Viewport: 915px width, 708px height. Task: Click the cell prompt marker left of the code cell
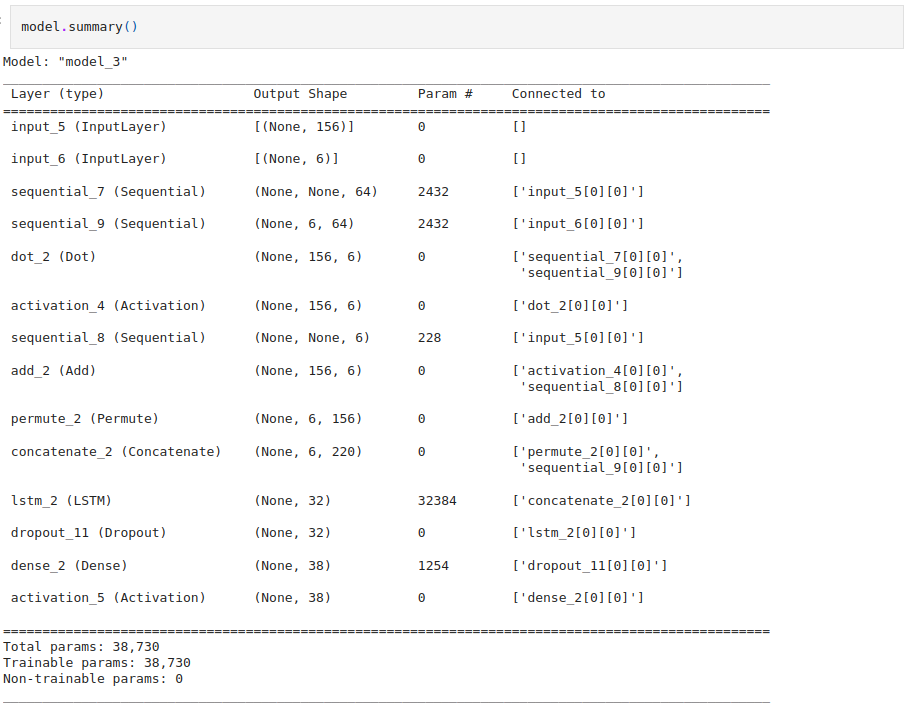coord(6,27)
